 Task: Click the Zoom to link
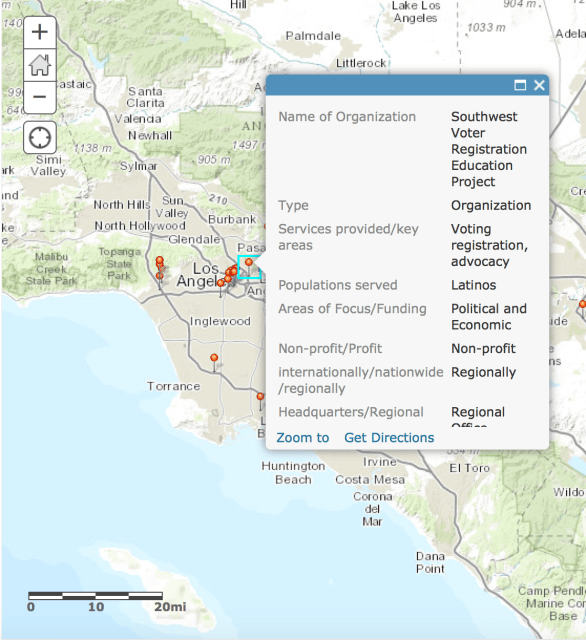[302, 438]
